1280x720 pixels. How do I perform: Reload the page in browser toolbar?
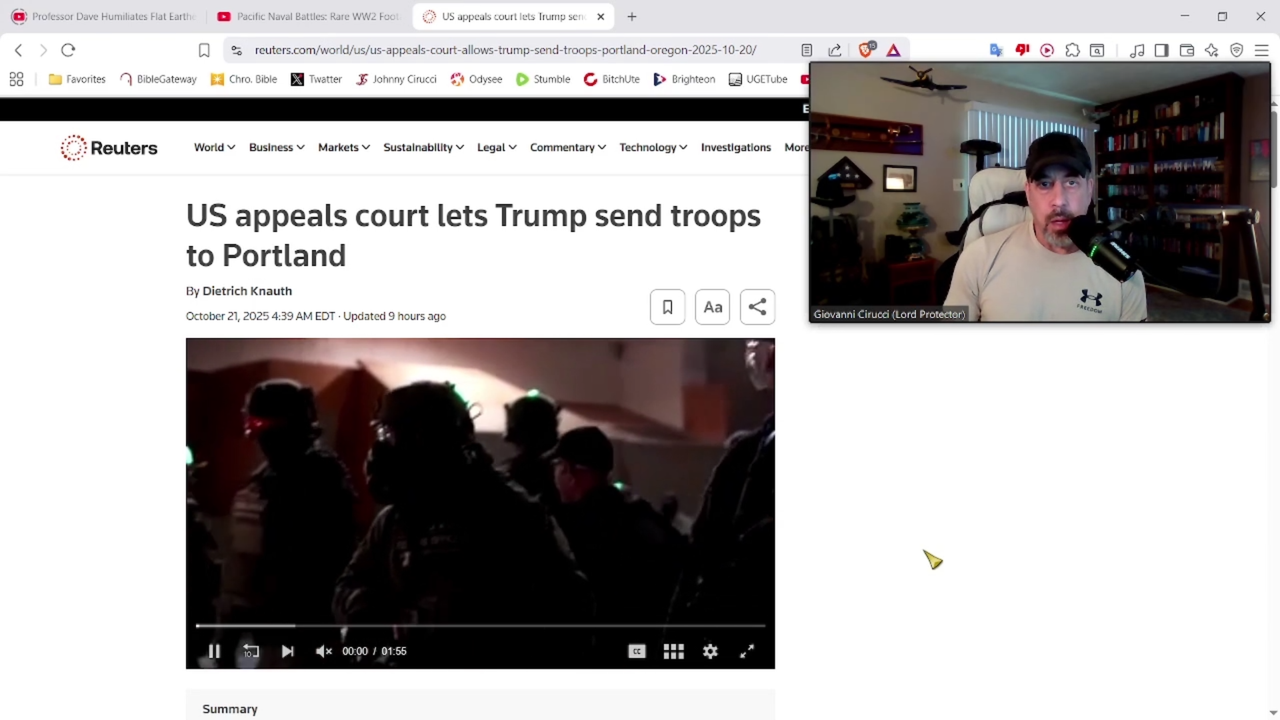pyautogui.click(x=68, y=50)
